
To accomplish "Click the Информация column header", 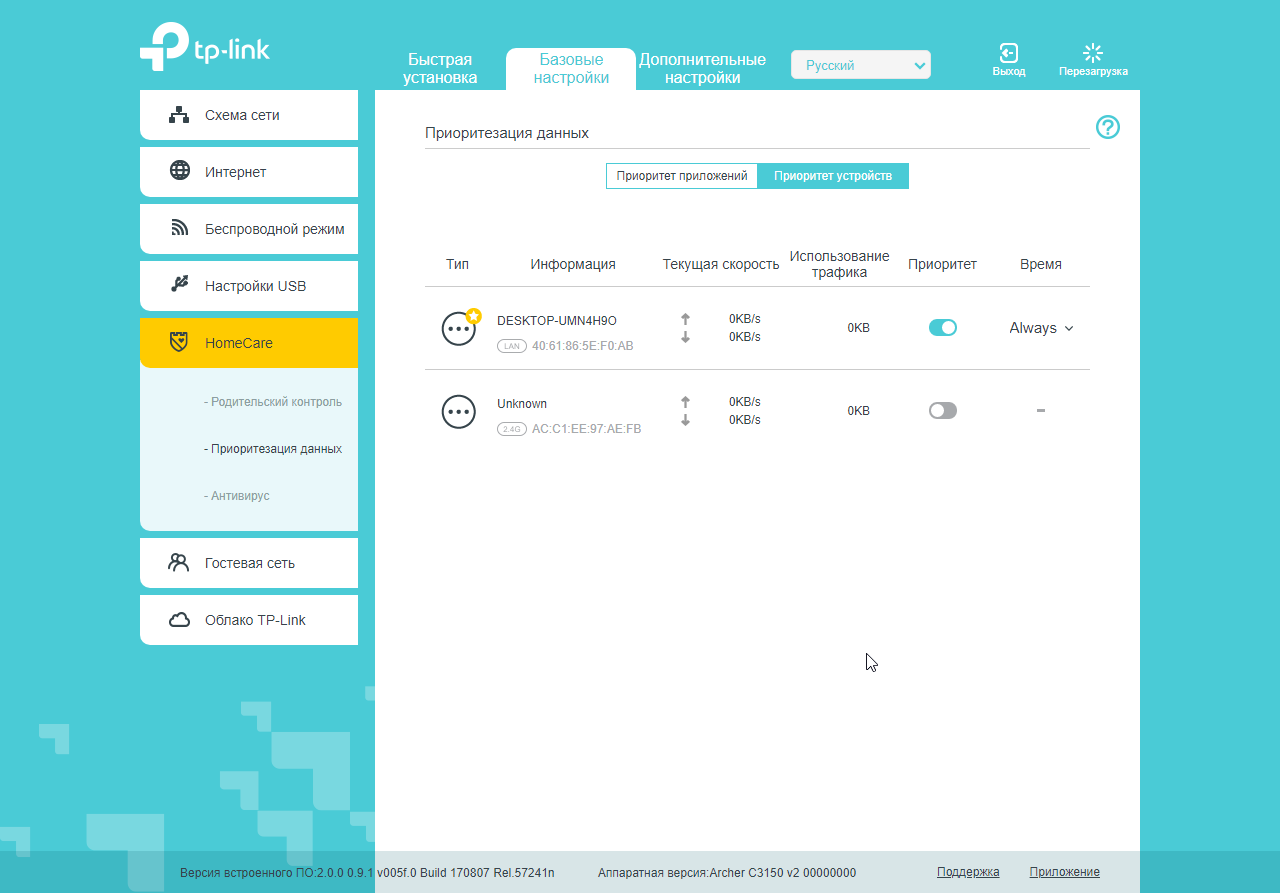I will [573, 265].
